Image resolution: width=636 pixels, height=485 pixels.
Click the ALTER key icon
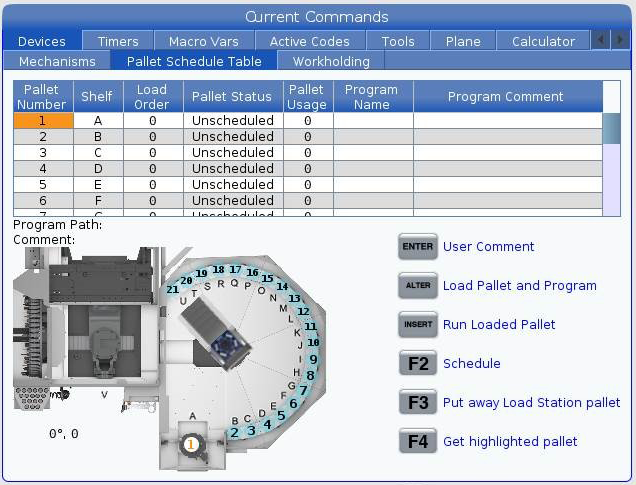417,285
